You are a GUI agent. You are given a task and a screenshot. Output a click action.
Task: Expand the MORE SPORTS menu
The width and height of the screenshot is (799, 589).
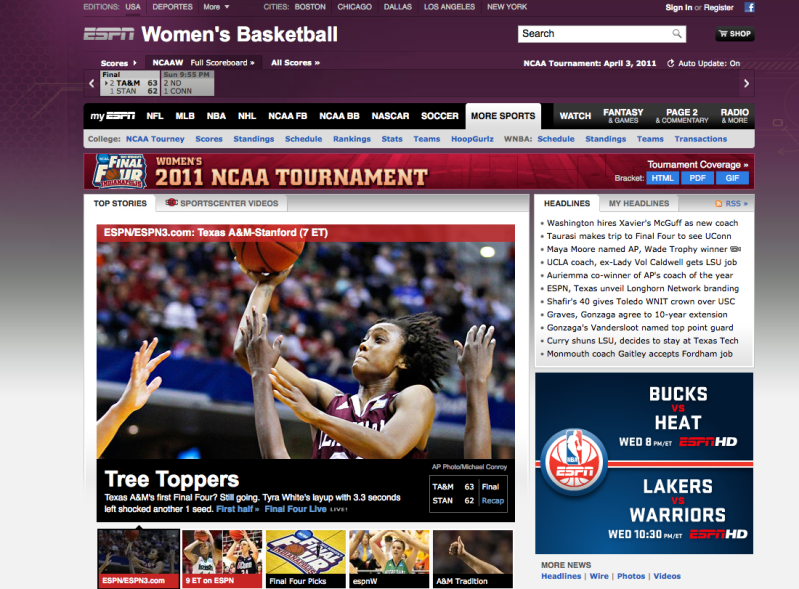[x=503, y=116]
